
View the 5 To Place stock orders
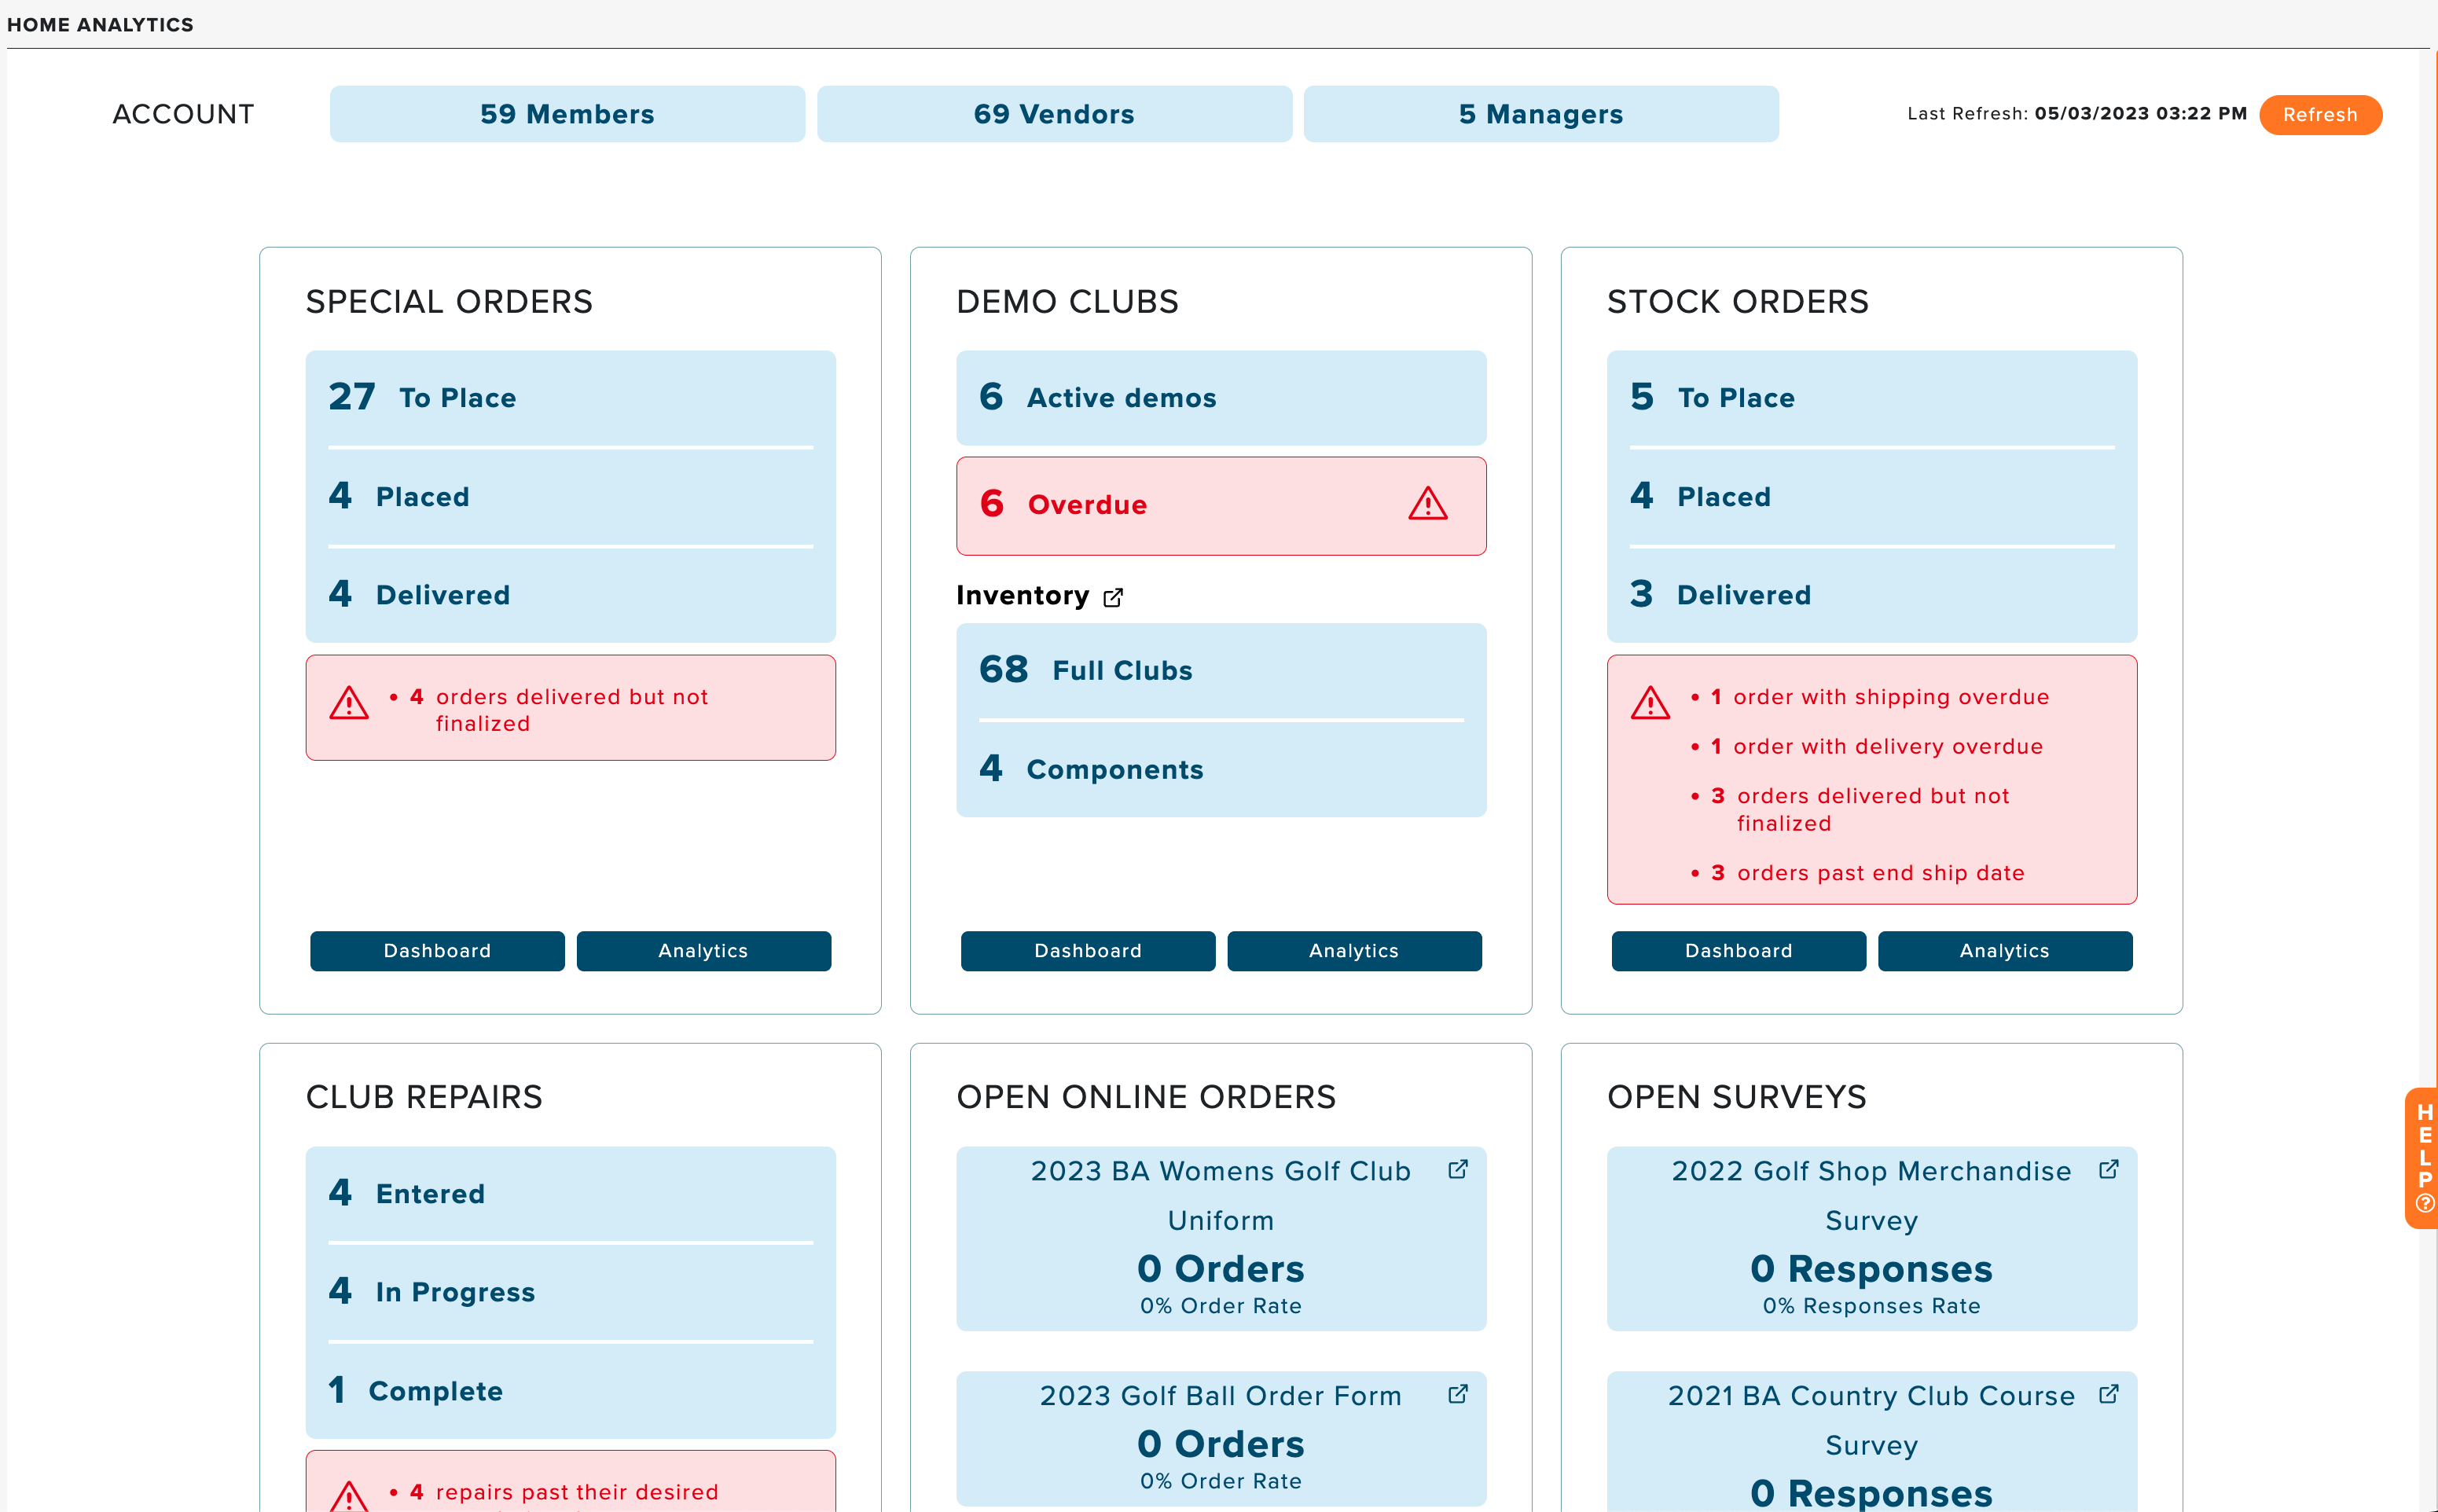pos(1871,398)
